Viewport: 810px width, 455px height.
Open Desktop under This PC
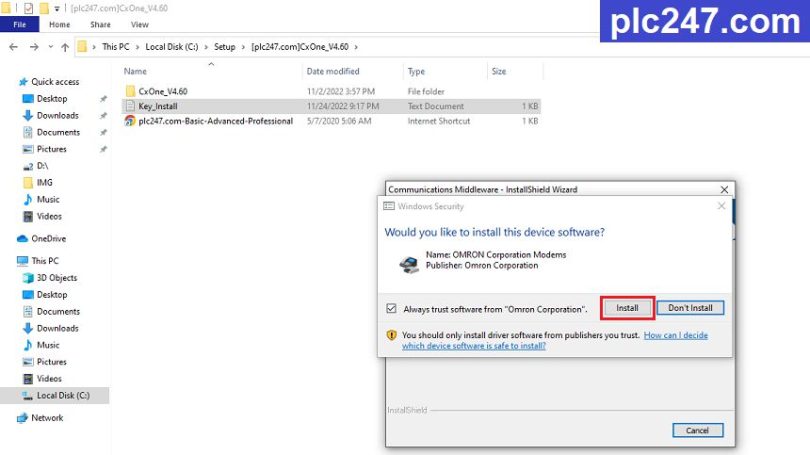click(x=52, y=294)
